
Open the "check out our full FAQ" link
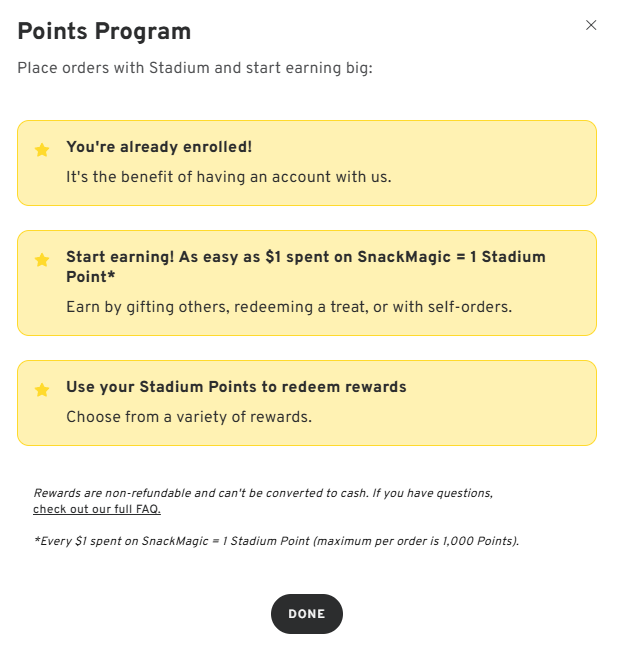point(97,509)
